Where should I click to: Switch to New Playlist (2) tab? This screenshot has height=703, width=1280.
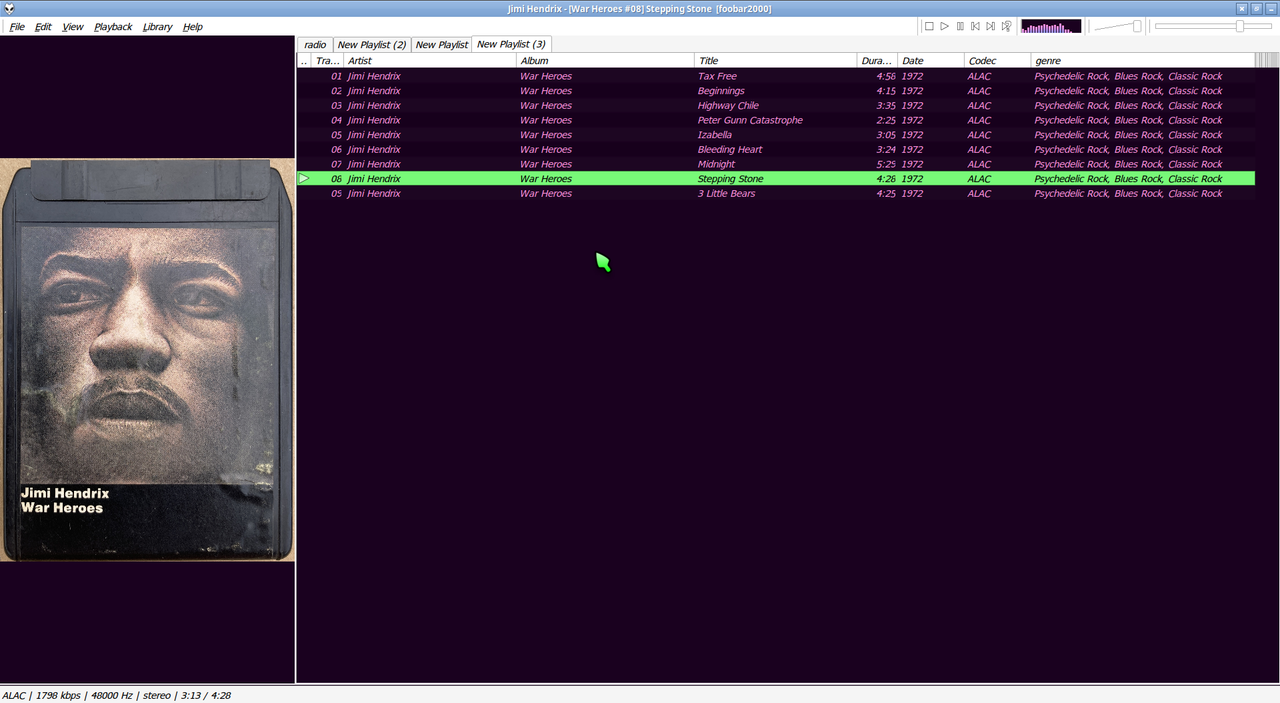tap(372, 45)
